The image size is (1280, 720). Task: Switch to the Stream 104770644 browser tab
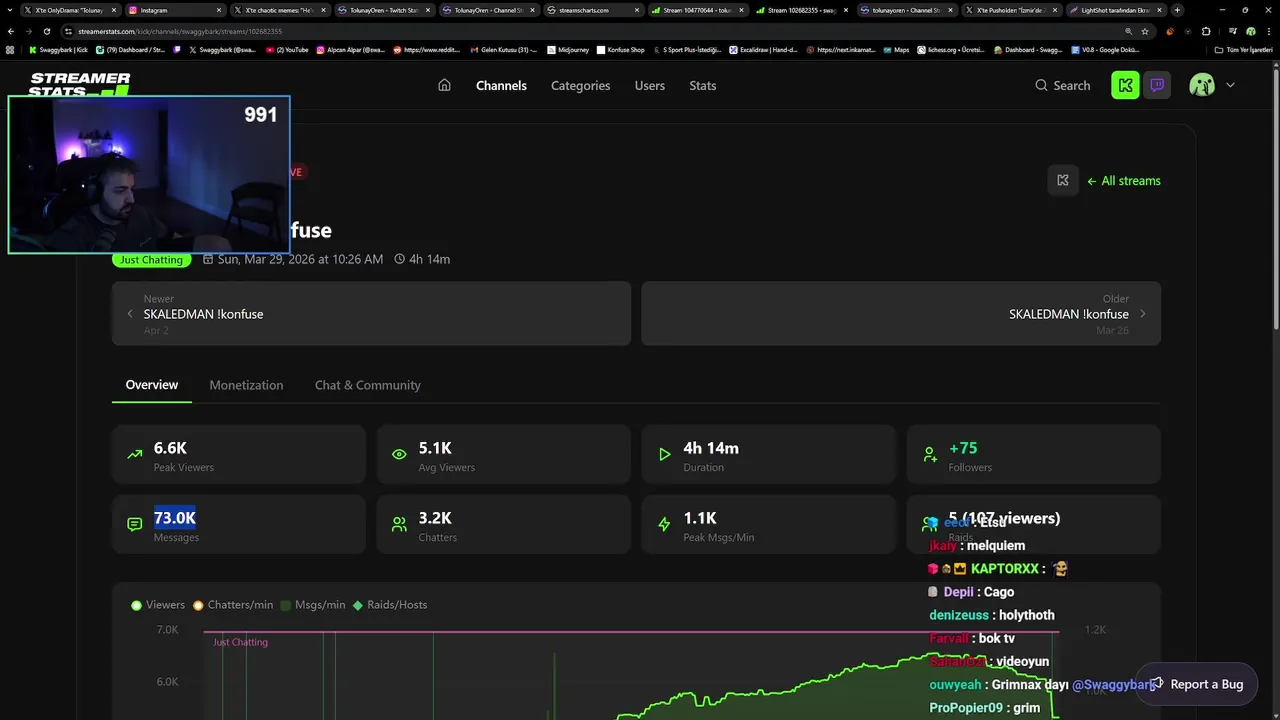(x=696, y=10)
